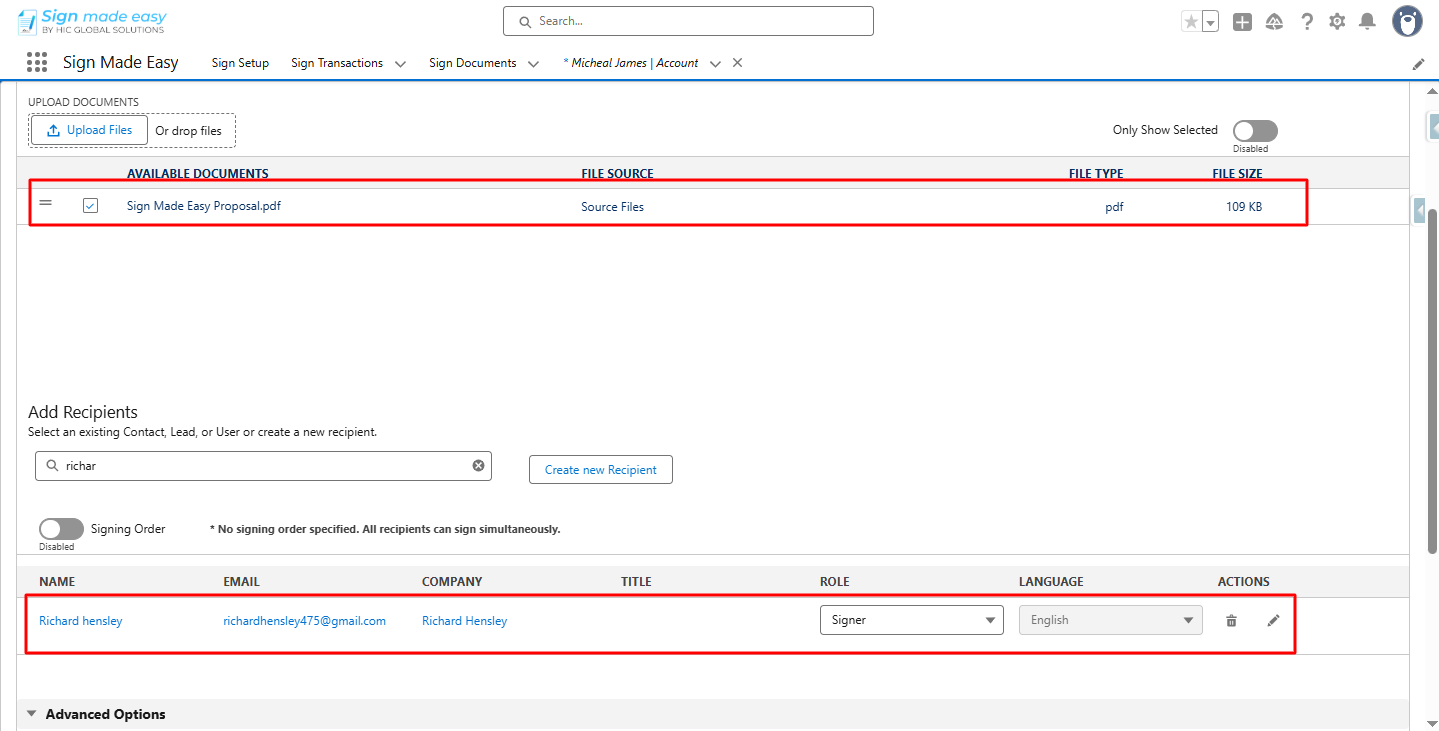Expand the upper right side panel arrow
The image size is (1439, 731).
[x=1432, y=126]
